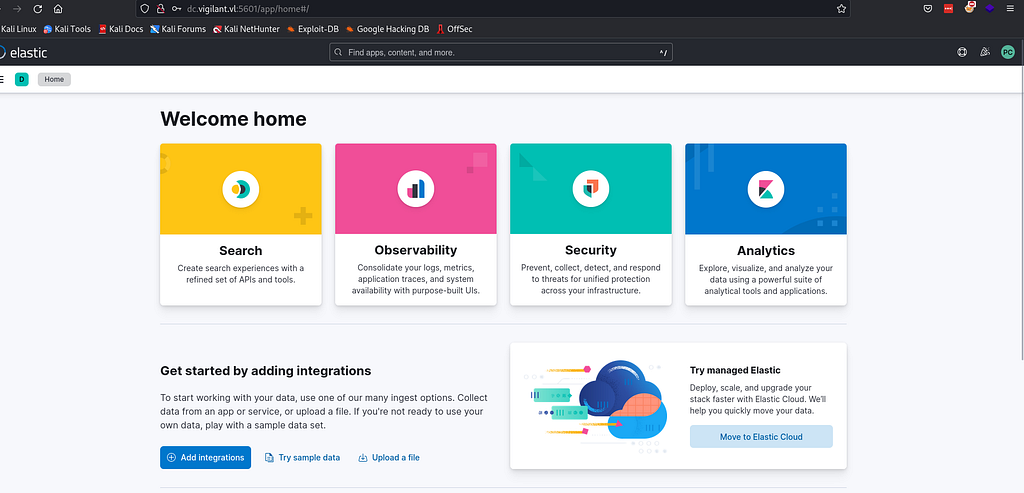This screenshot has height=493, width=1024.
Task: Go to browser home page icon
Action: coord(58,9)
